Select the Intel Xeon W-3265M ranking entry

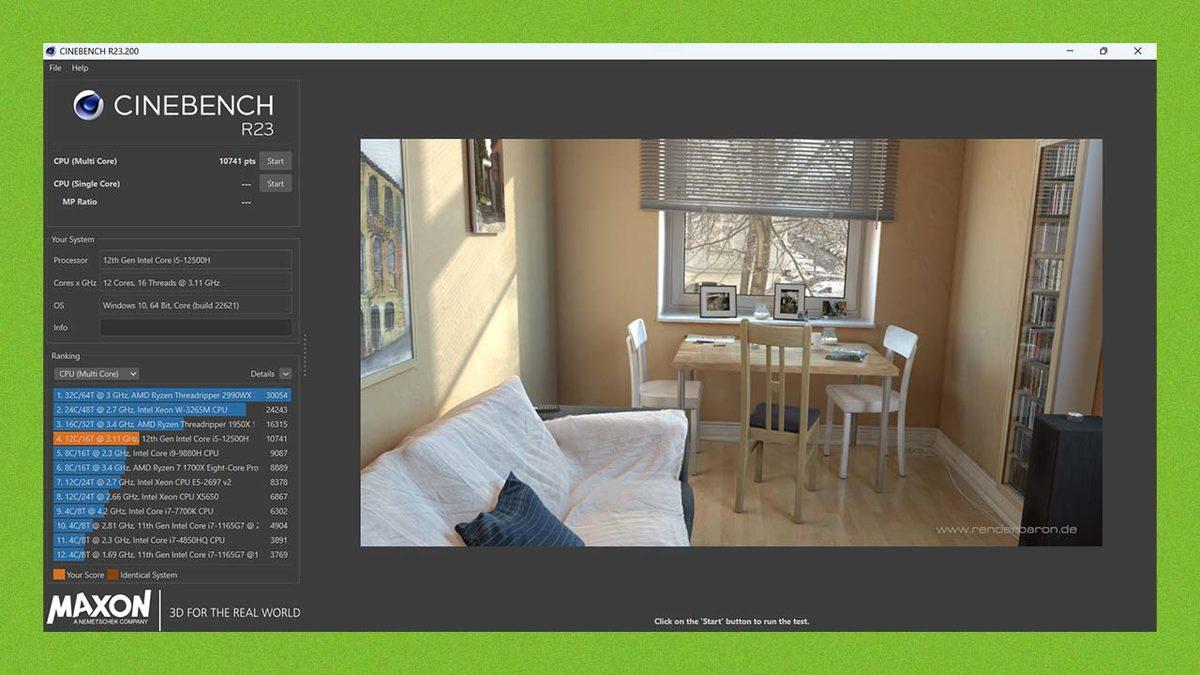click(172, 410)
